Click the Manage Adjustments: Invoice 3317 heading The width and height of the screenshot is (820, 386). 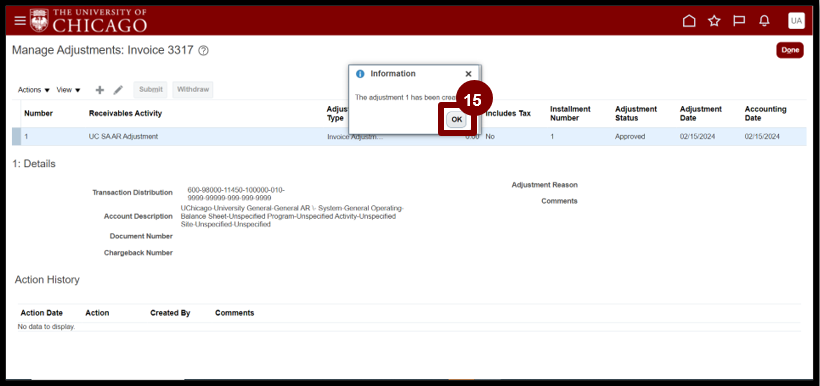coord(103,50)
